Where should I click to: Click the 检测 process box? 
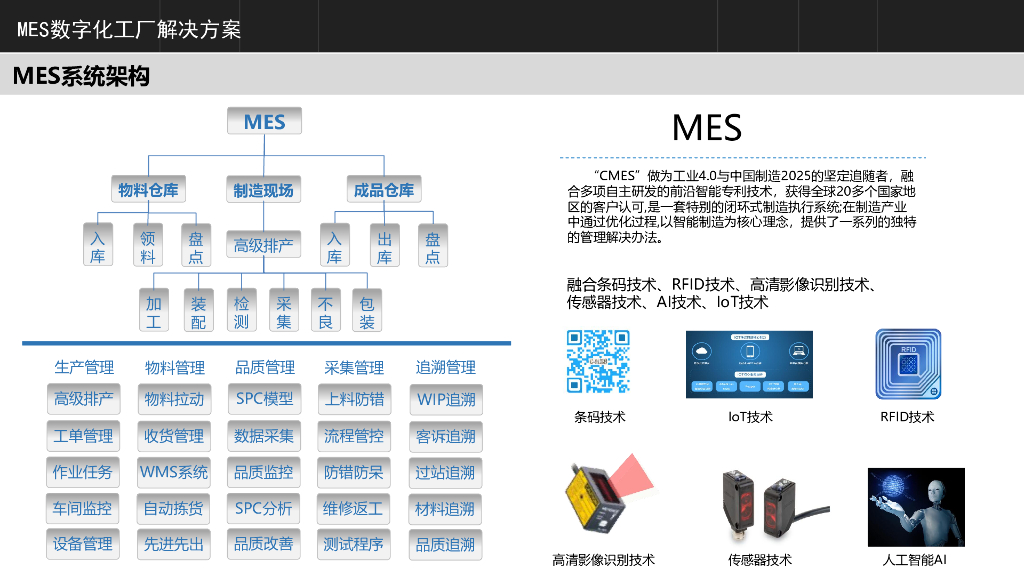click(x=241, y=311)
